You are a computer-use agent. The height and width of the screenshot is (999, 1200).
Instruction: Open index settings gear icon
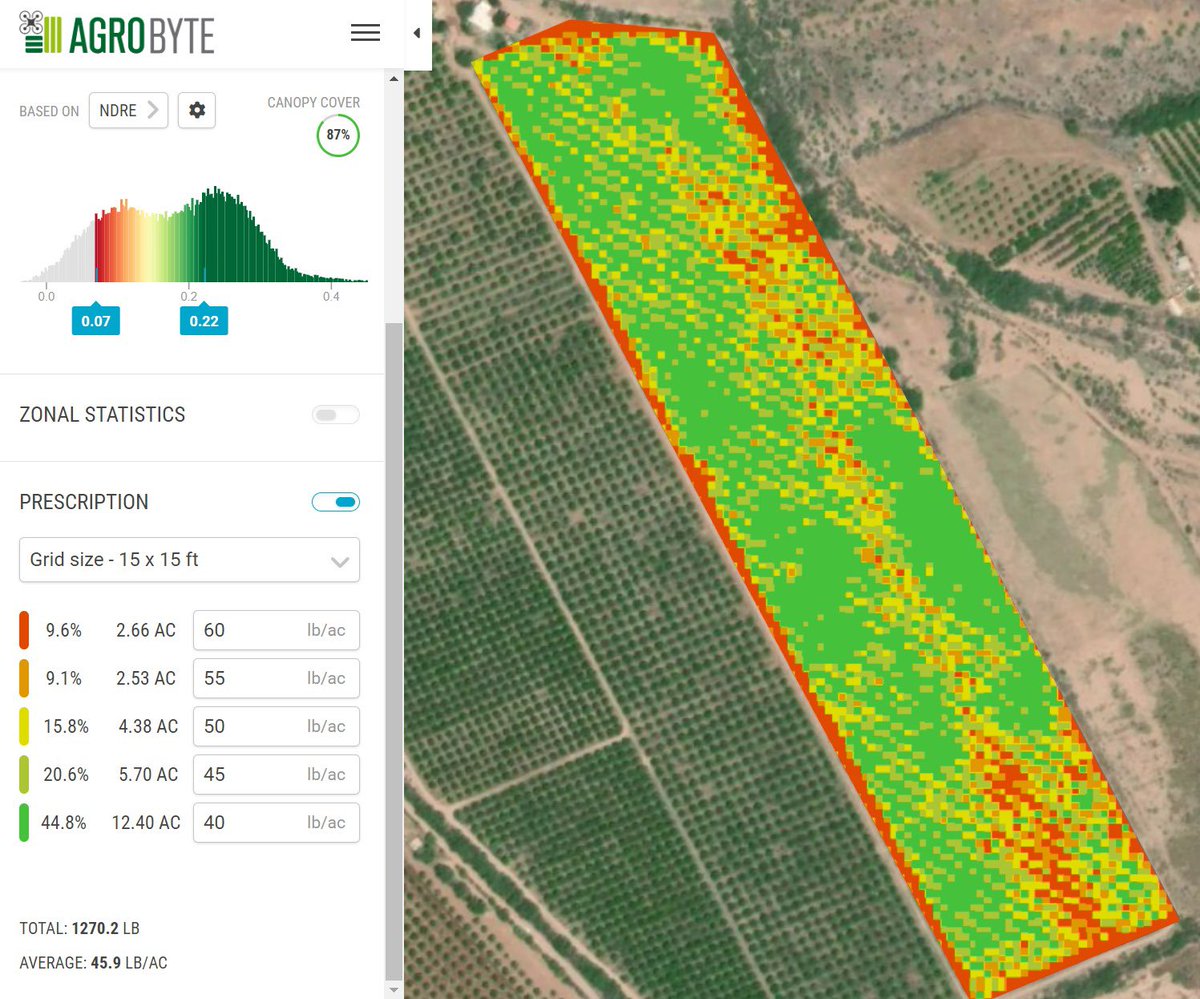[x=197, y=110]
